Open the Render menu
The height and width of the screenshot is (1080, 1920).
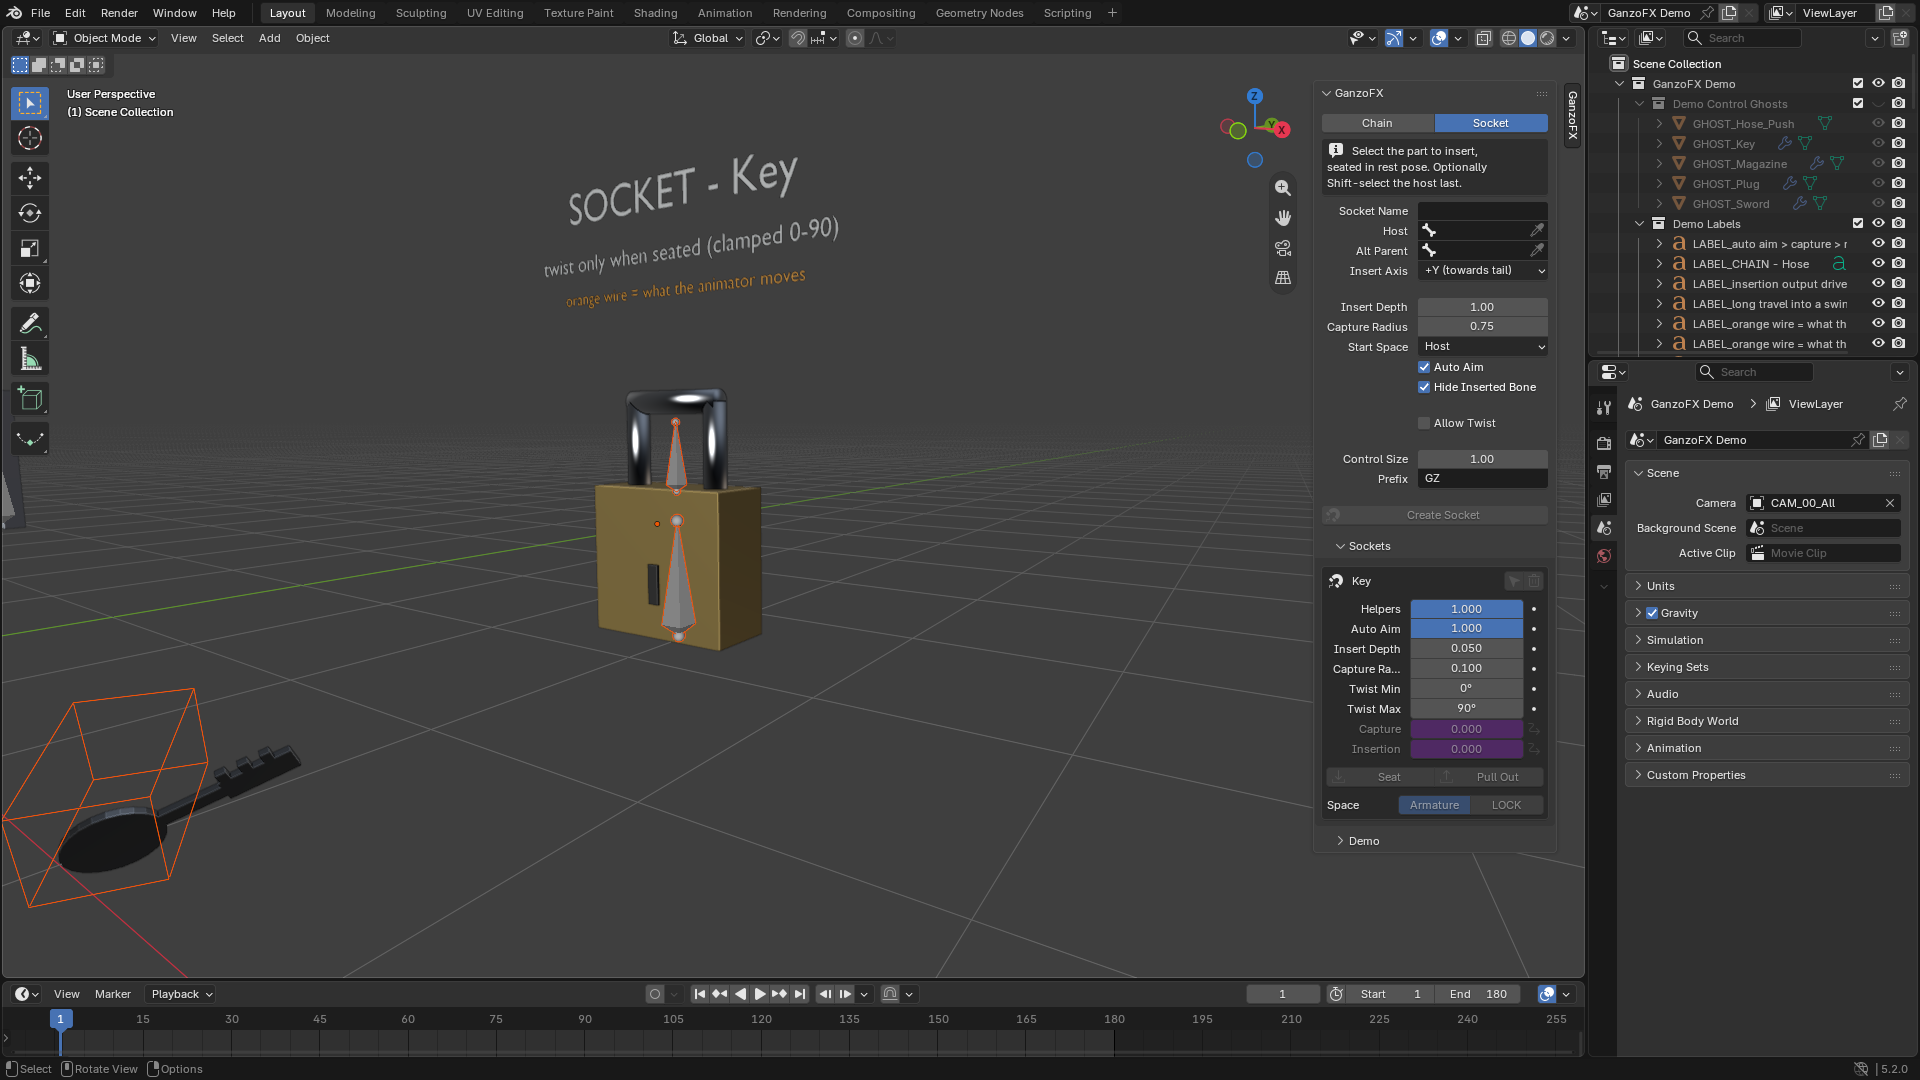pos(119,13)
